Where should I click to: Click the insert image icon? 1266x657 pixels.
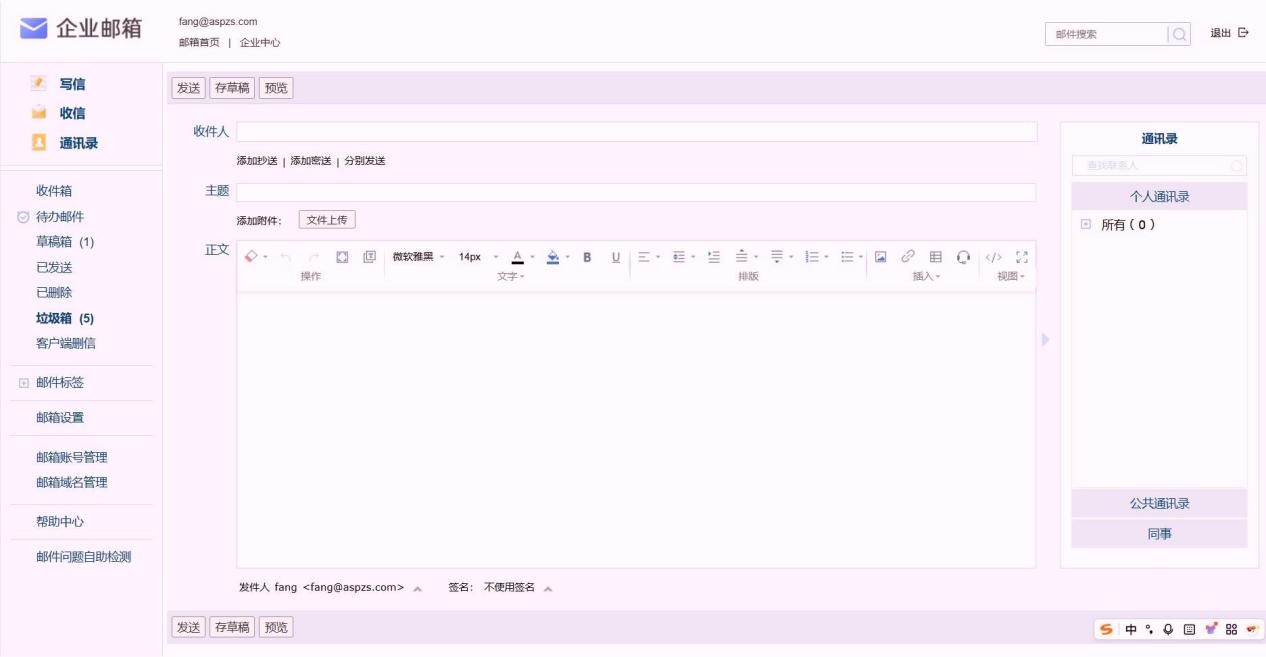point(881,257)
